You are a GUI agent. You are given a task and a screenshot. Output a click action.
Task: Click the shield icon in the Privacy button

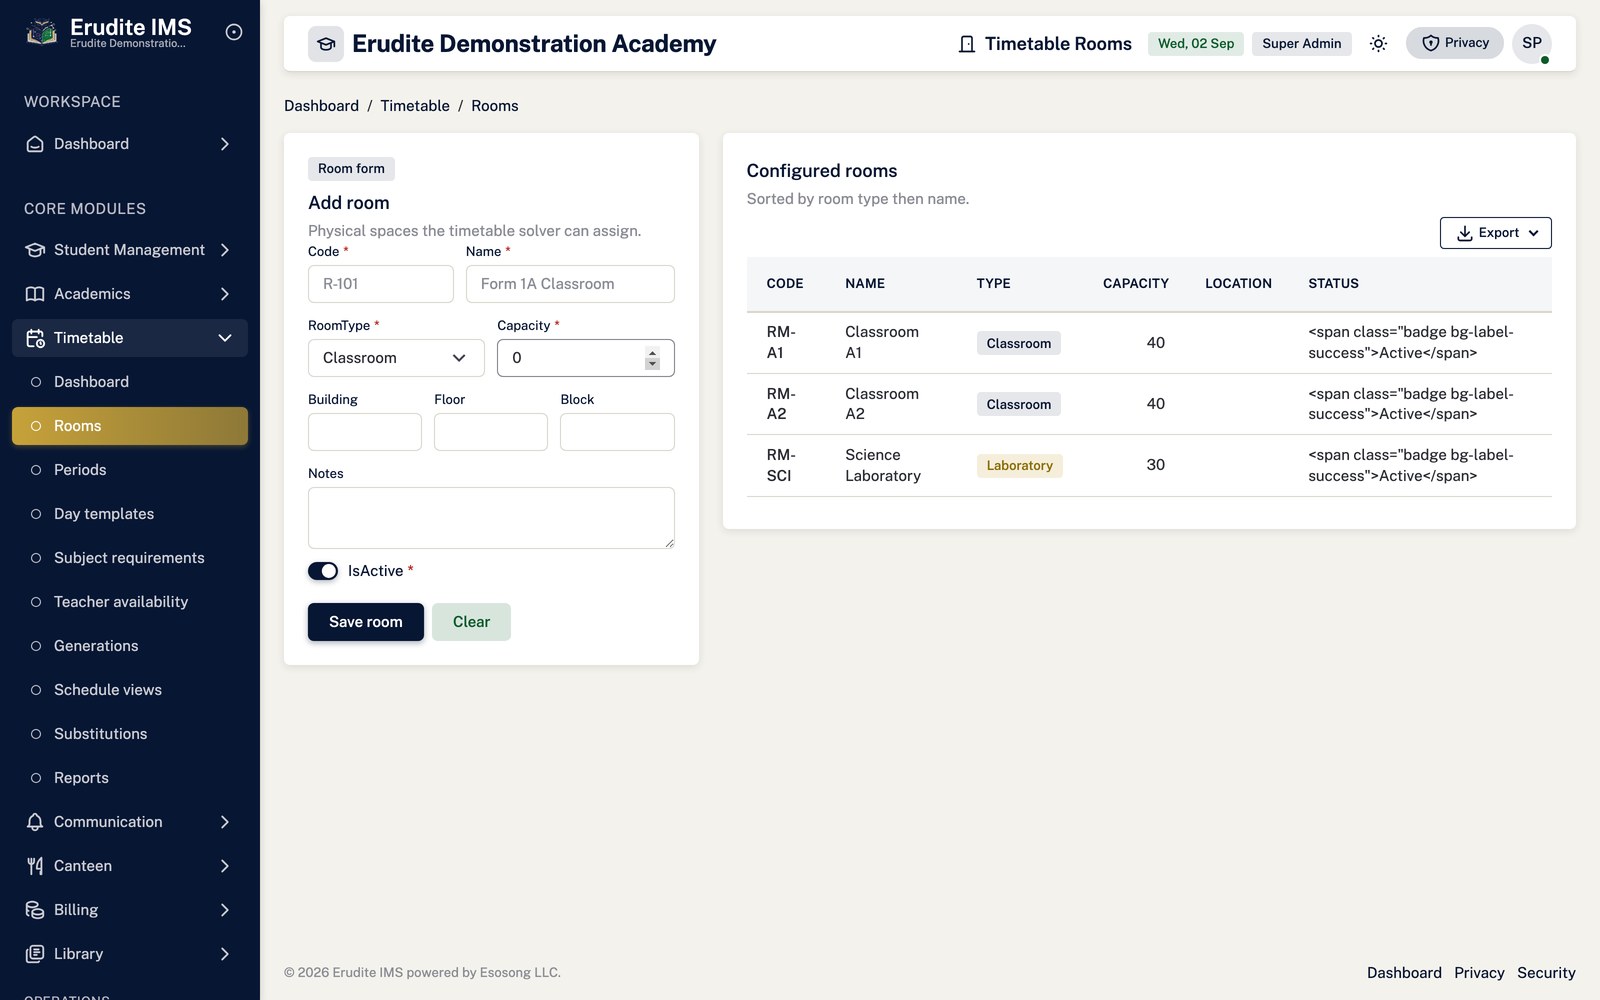coord(1430,43)
